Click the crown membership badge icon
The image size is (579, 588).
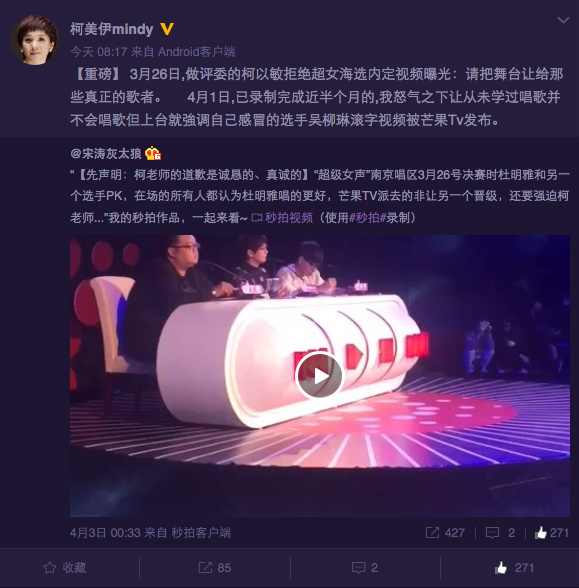coord(153,153)
